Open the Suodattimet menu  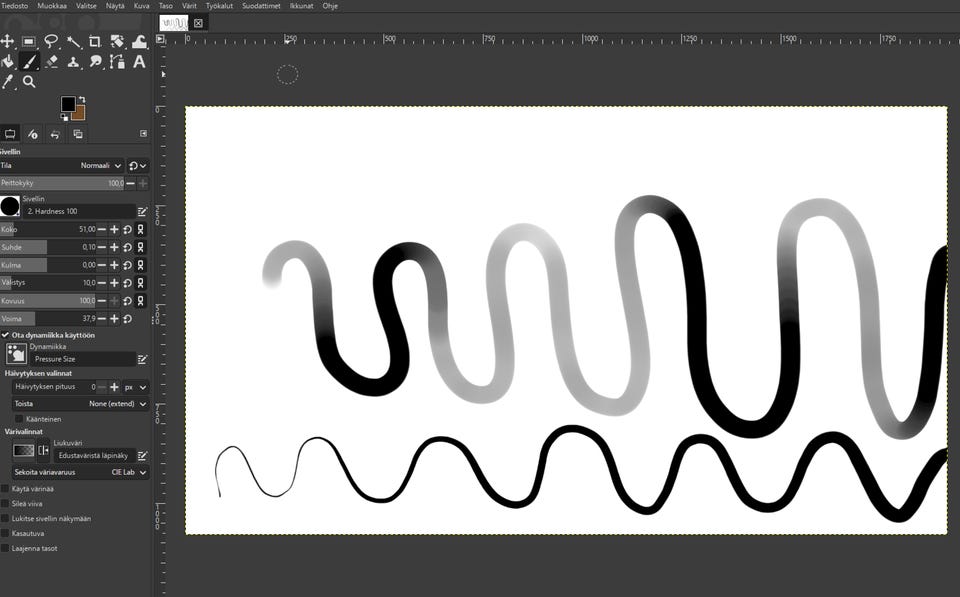(261, 6)
